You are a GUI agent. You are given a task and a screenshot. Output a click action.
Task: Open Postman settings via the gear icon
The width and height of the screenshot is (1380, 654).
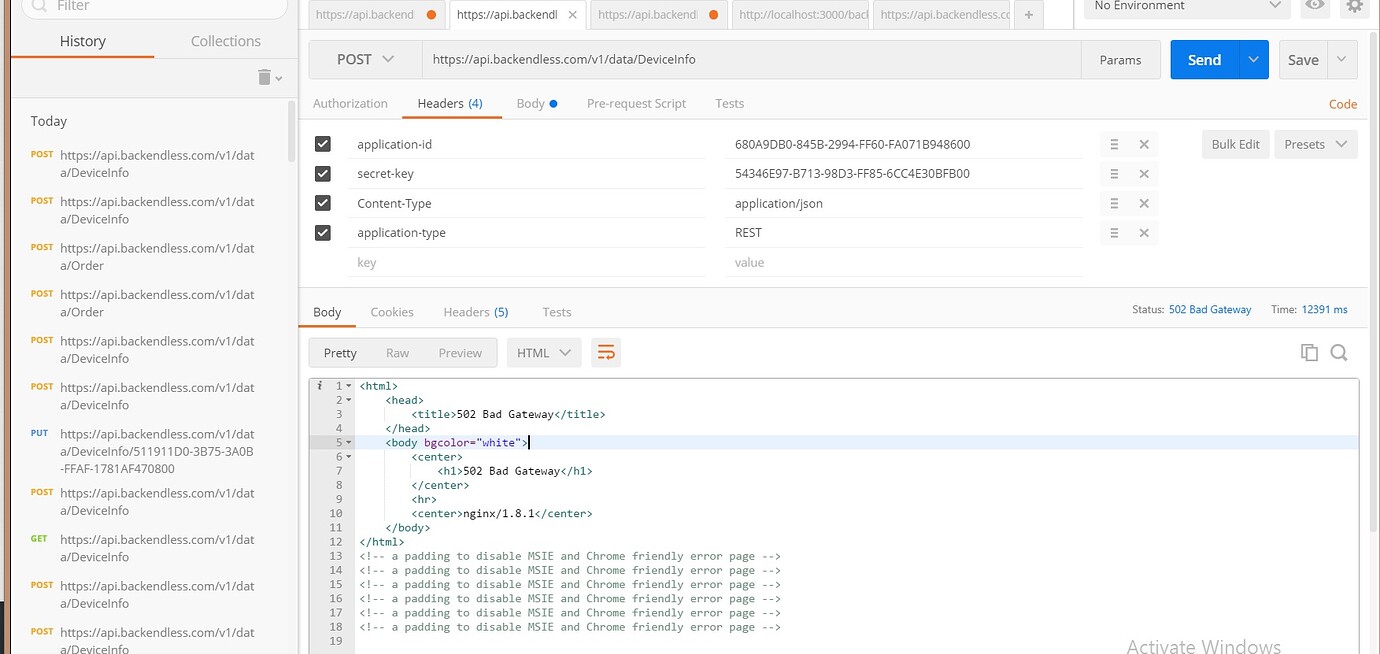point(1355,8)
